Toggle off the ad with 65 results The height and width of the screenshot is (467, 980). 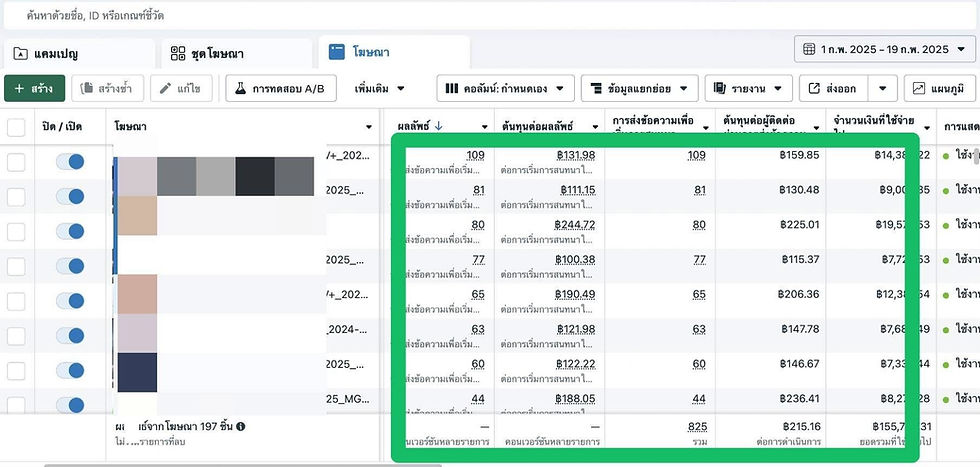(x=70, y=301)
